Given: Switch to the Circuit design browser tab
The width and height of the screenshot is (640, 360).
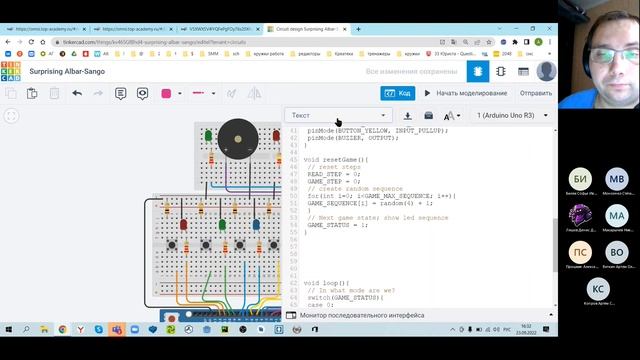Looking at the screenshot, I should pyautogui.click(x=307, y=29).
